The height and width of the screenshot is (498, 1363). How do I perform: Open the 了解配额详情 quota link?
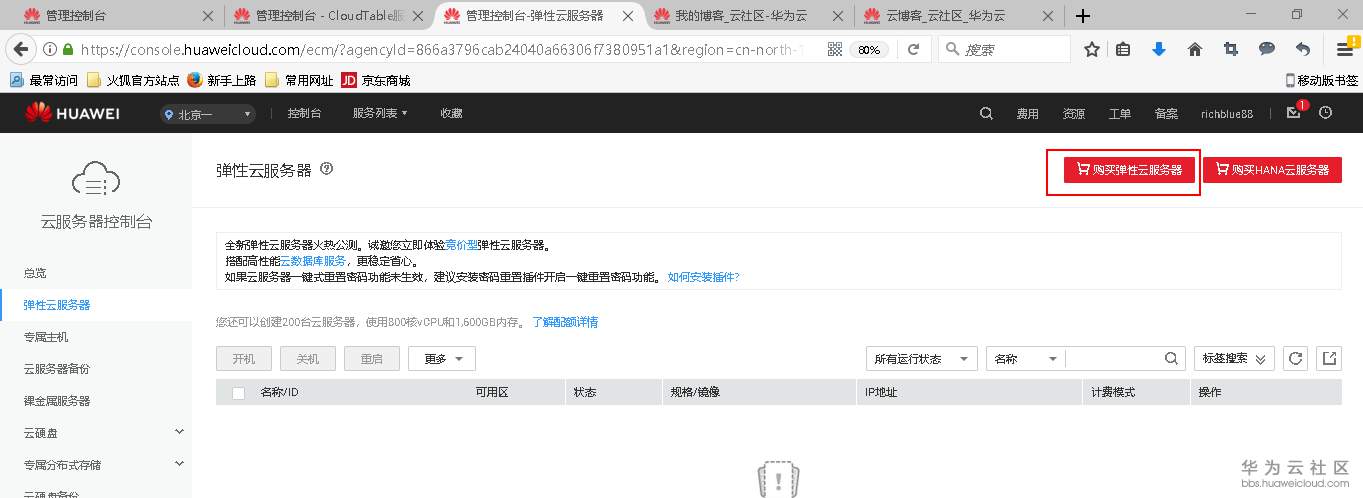[565, 322]
